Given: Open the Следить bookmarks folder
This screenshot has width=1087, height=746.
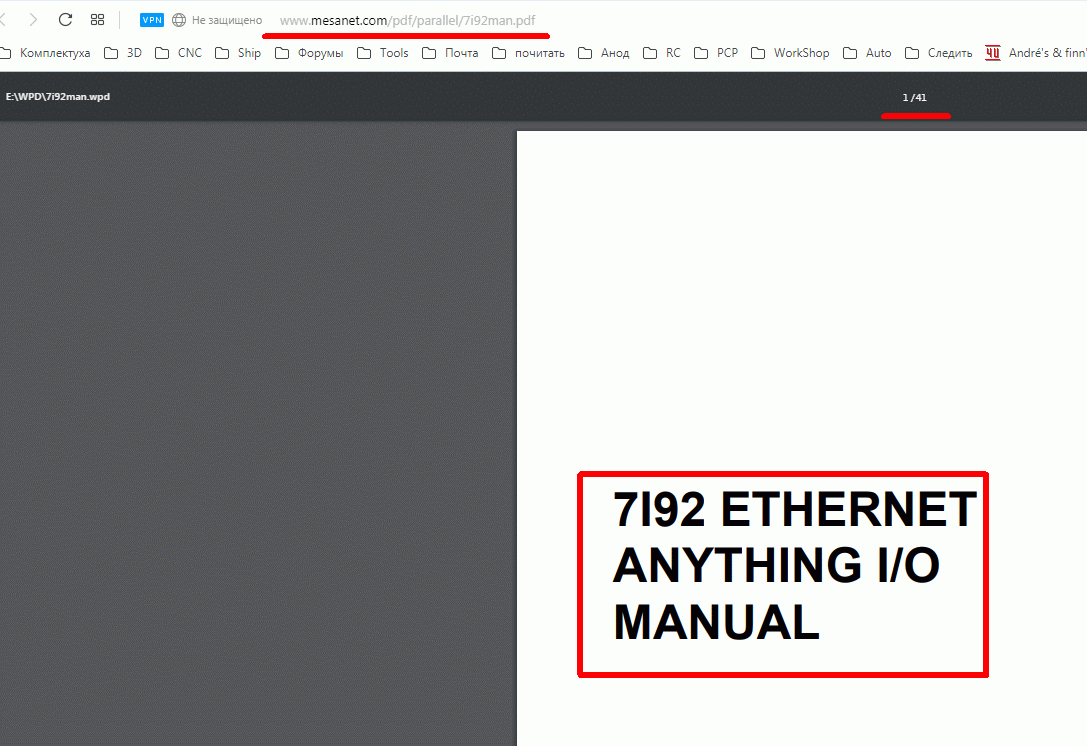Looking at the screenshot, I should [x=939, y=53].
